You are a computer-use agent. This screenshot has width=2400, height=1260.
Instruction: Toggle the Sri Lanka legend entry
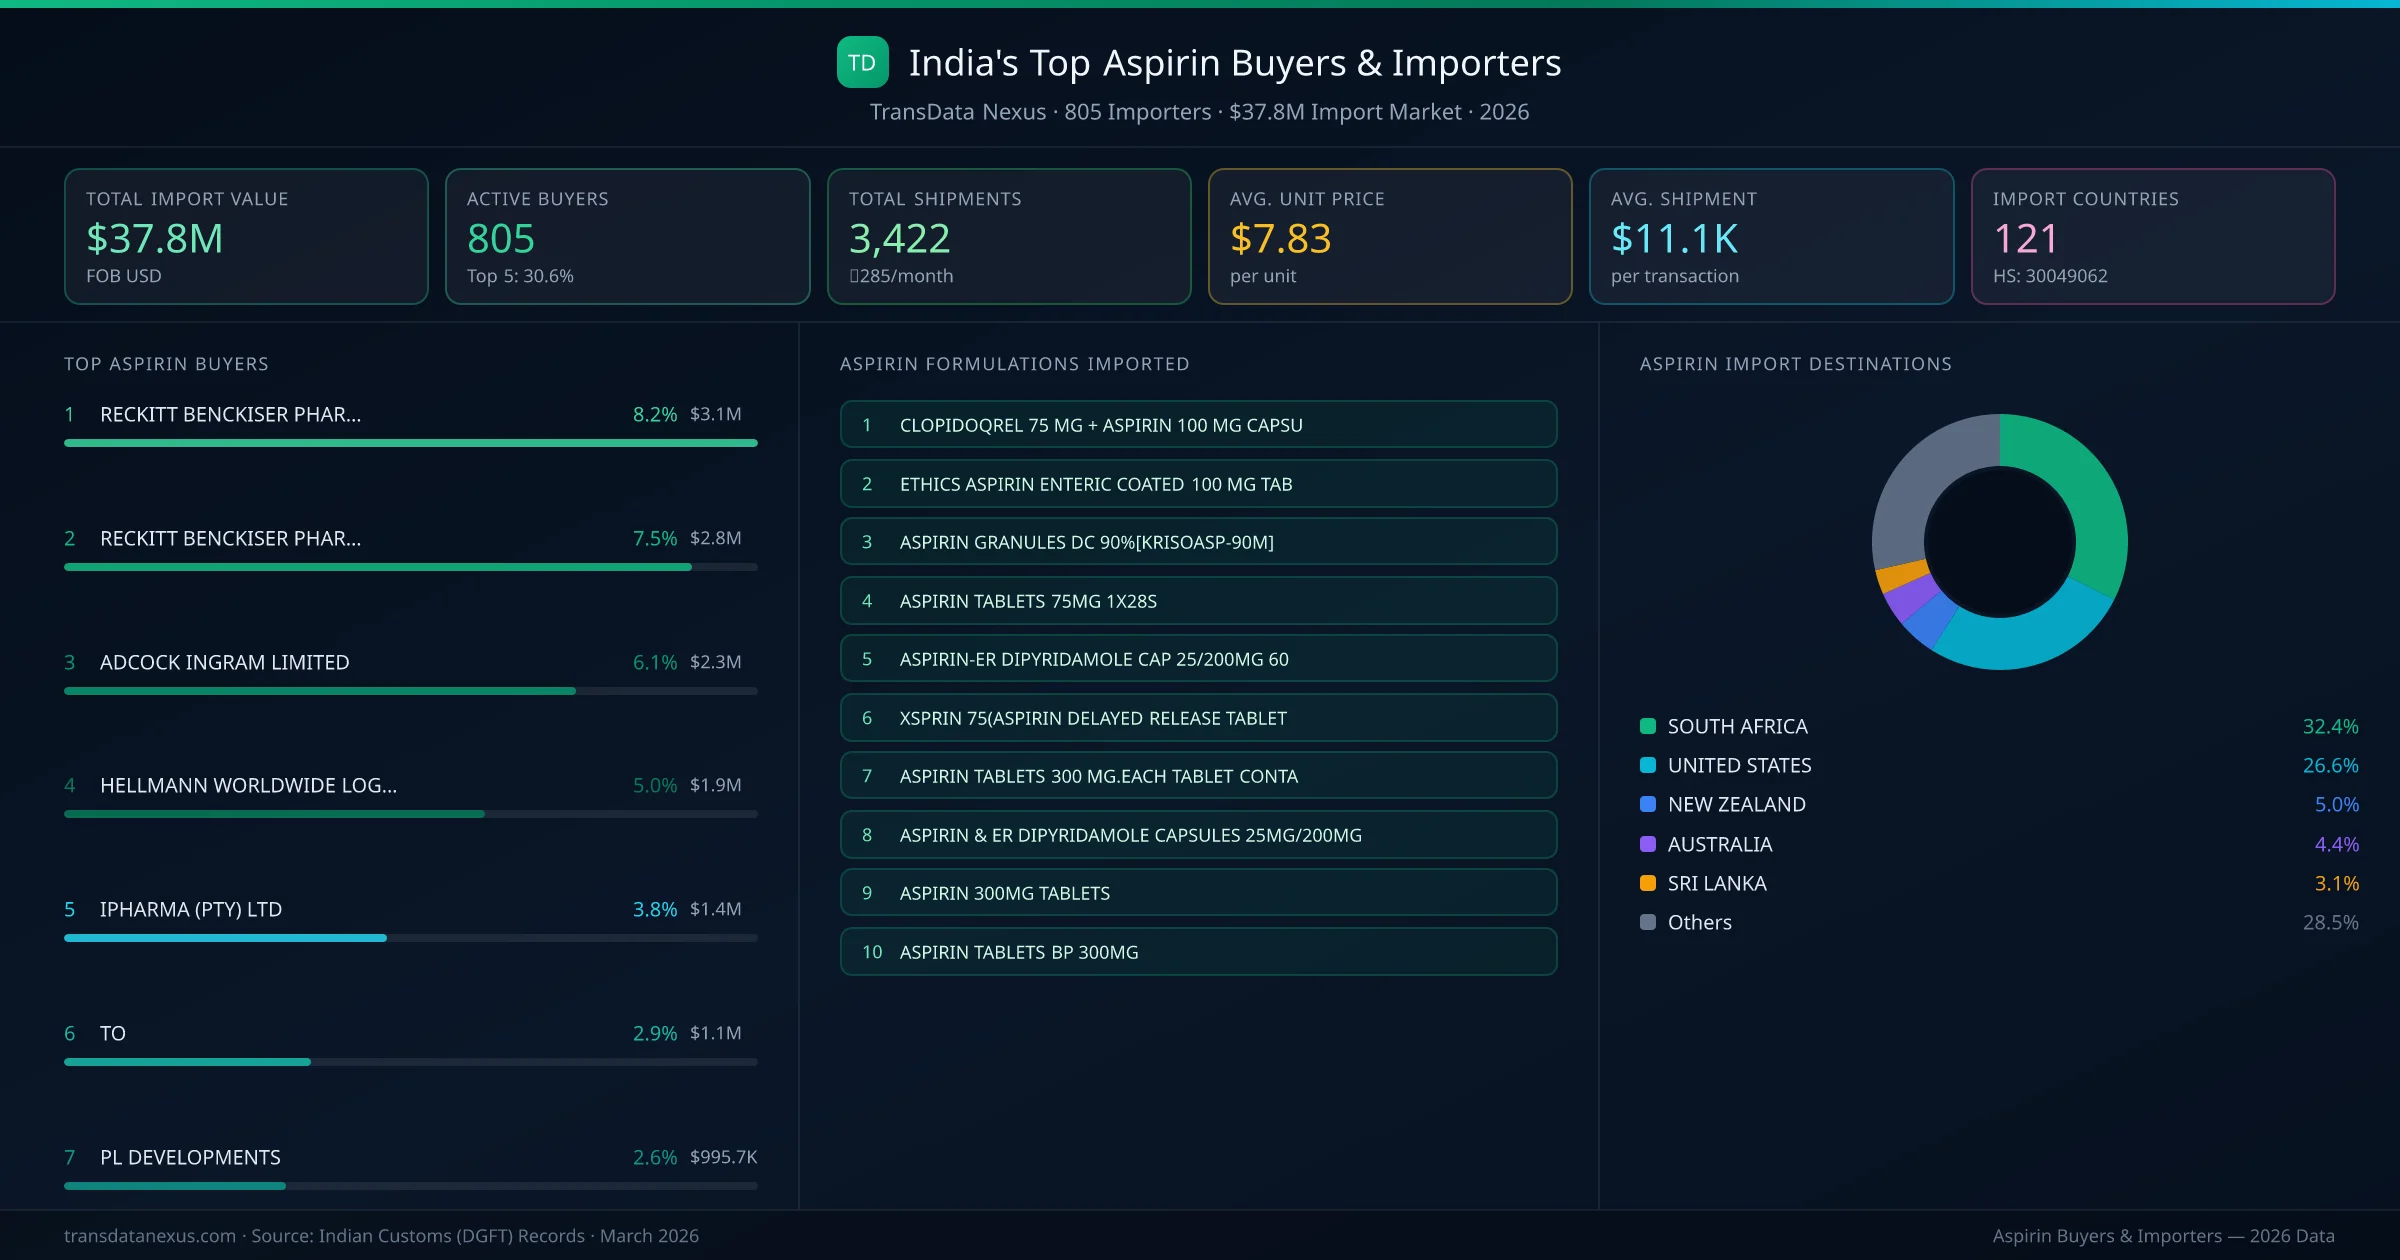(x=1717, y=883)
